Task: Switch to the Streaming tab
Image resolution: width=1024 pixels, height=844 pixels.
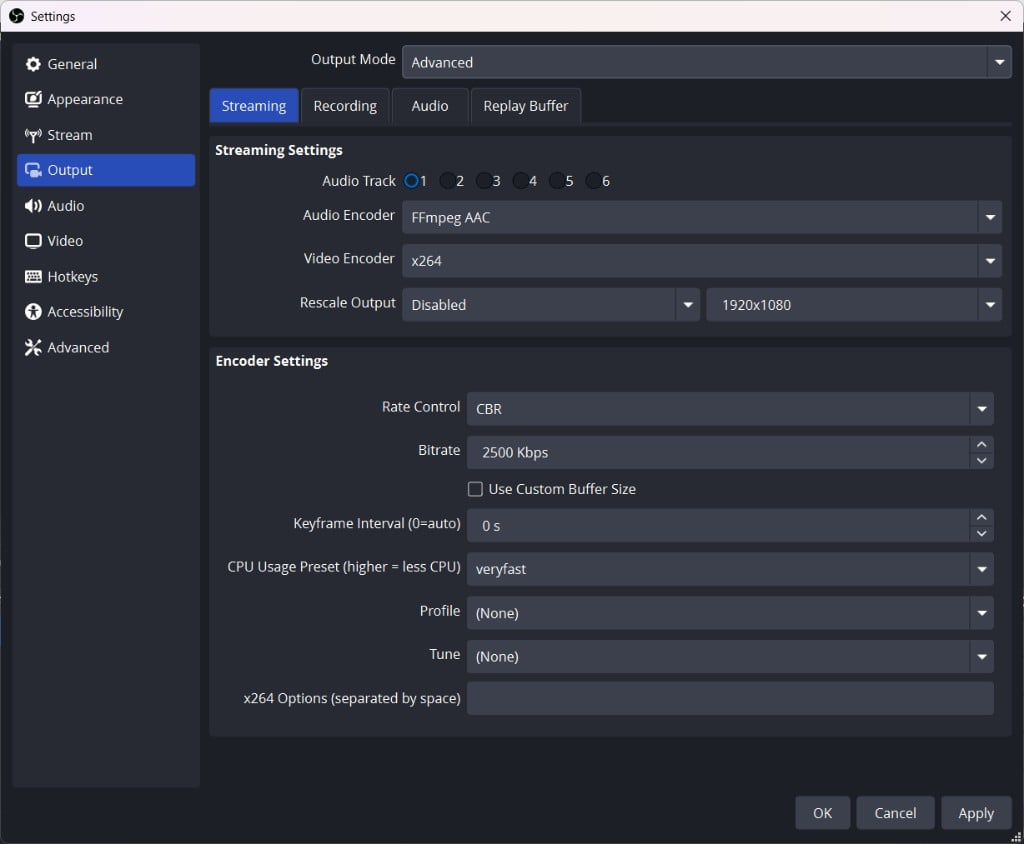Action: 254,106
